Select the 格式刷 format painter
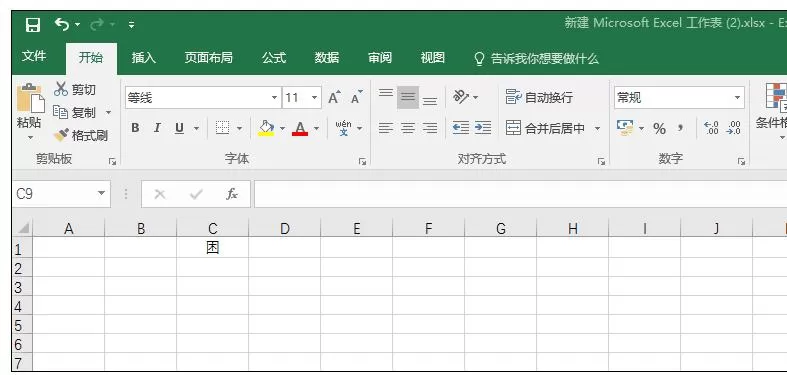Screen dimensions: 787x375 [x=80, y=135]
